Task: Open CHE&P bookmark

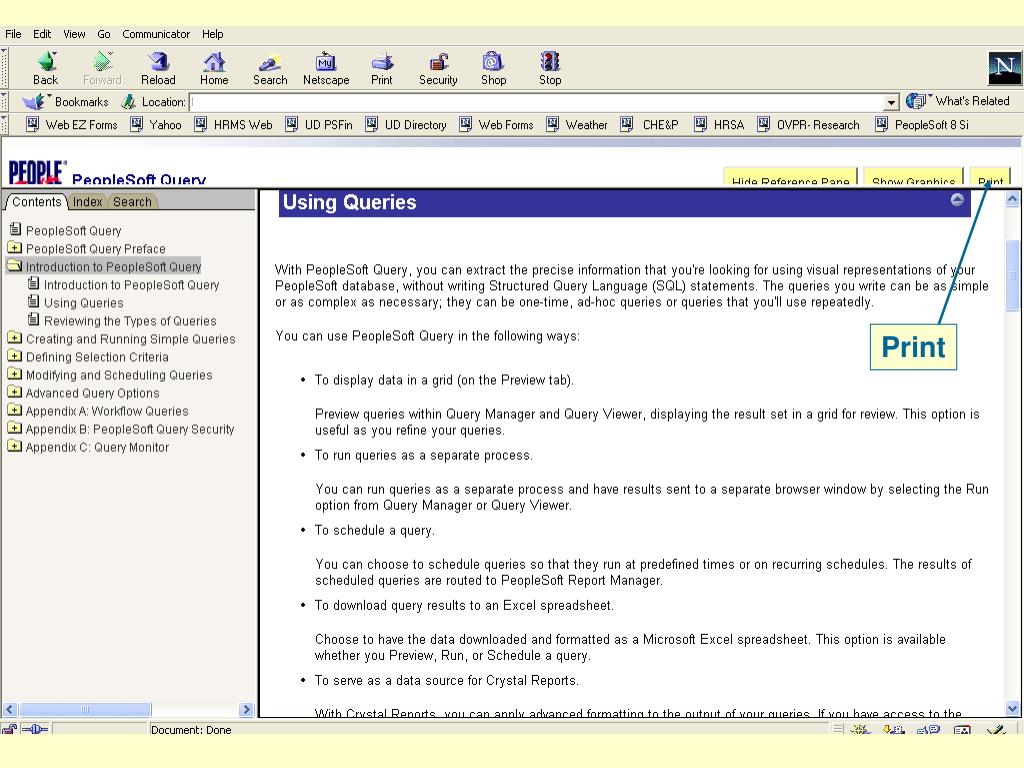Action: 650,125
